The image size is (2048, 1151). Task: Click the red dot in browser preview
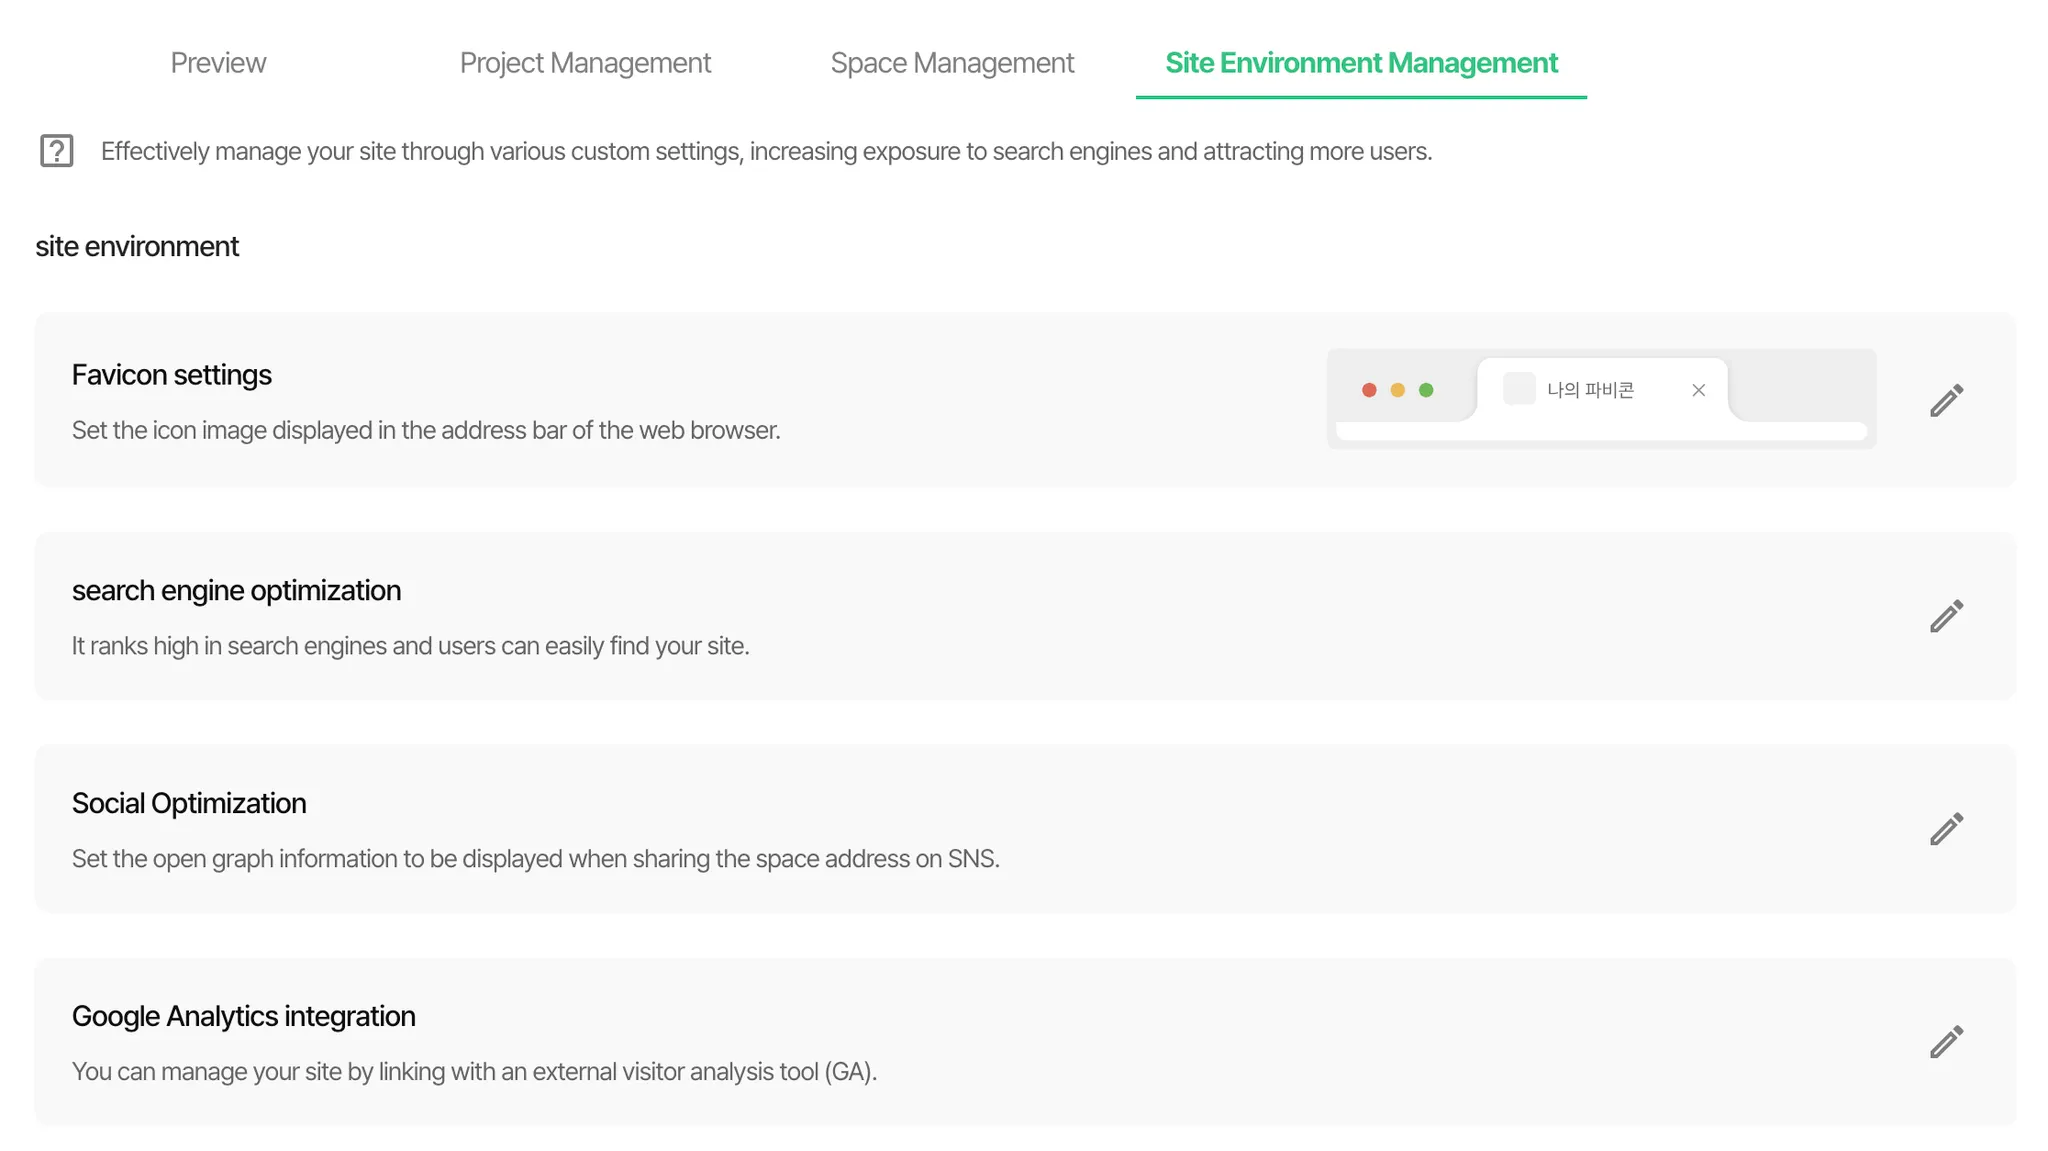point(1369,390)
